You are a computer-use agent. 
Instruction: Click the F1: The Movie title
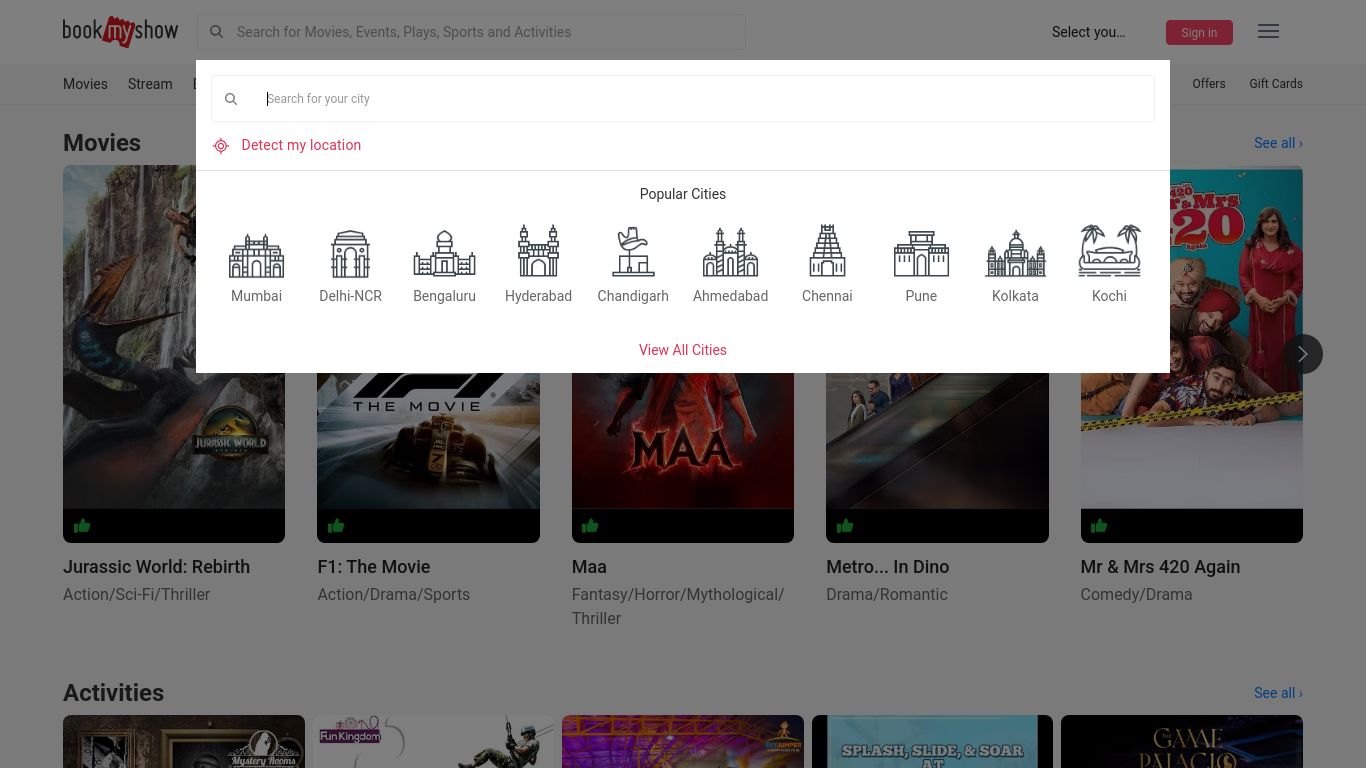pos(374,567)
